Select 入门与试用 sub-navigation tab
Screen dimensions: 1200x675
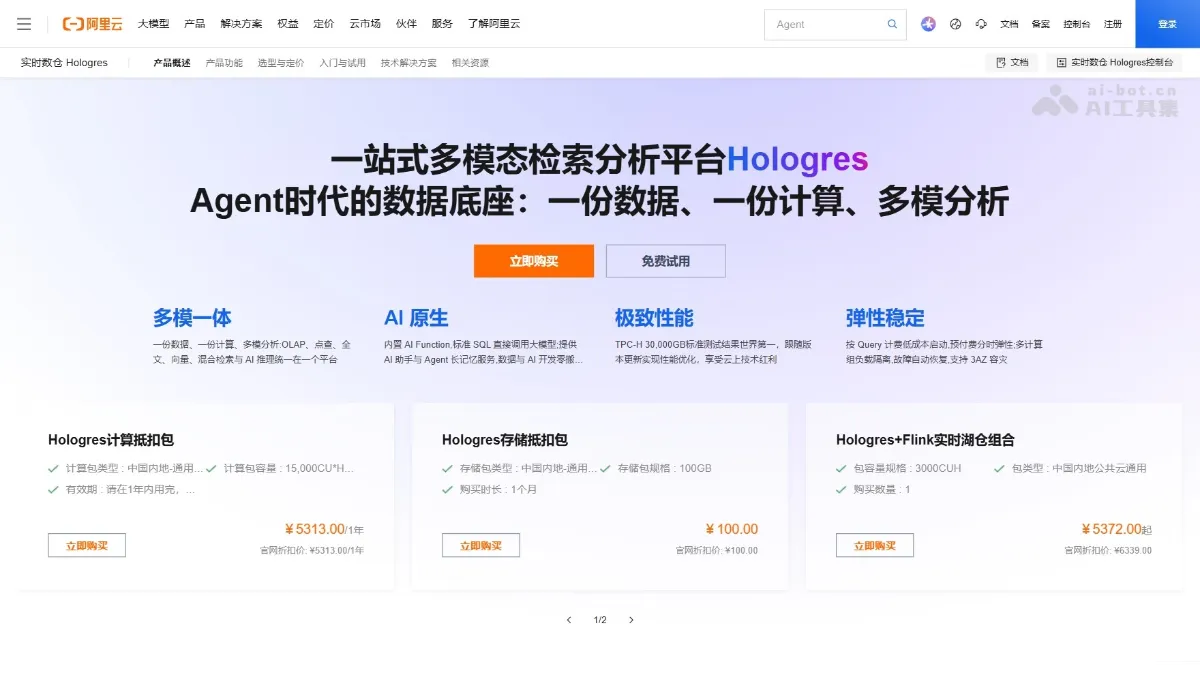(343, 63)
